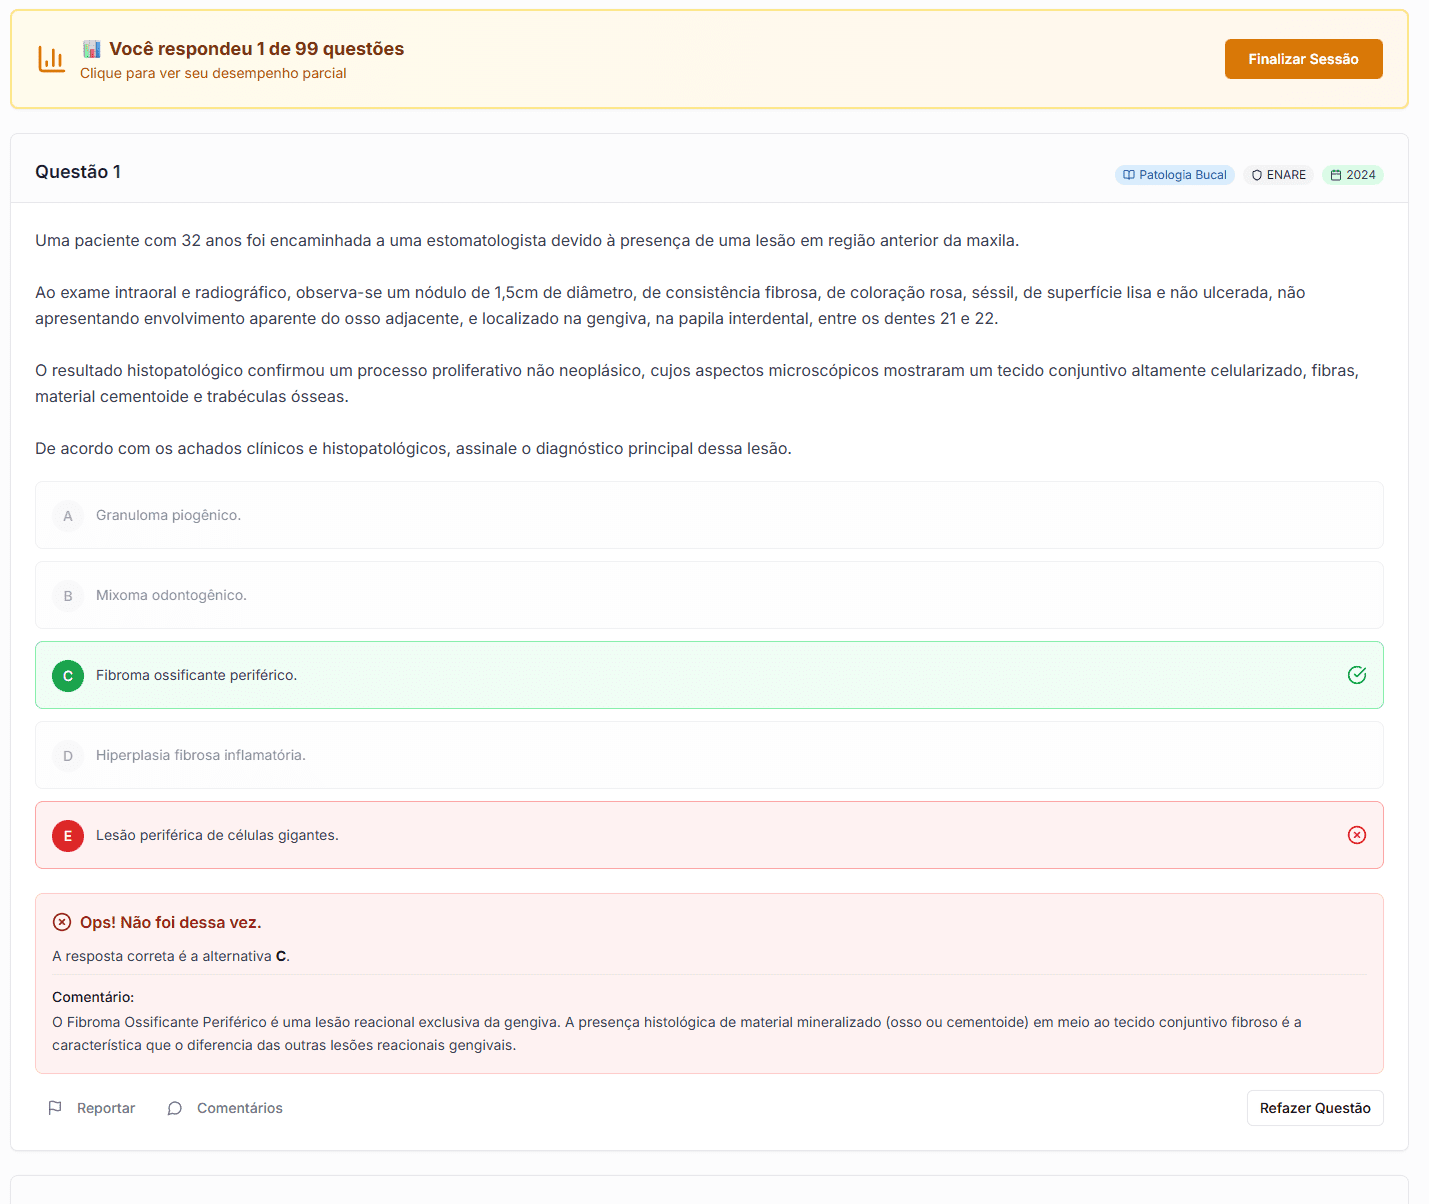Image resolution: width=1429 pixels, height=1204 pixels.
Task: Click the book icon in Patologia Bucal tag
Action: pyautogui.click(x=1129, y=175)
